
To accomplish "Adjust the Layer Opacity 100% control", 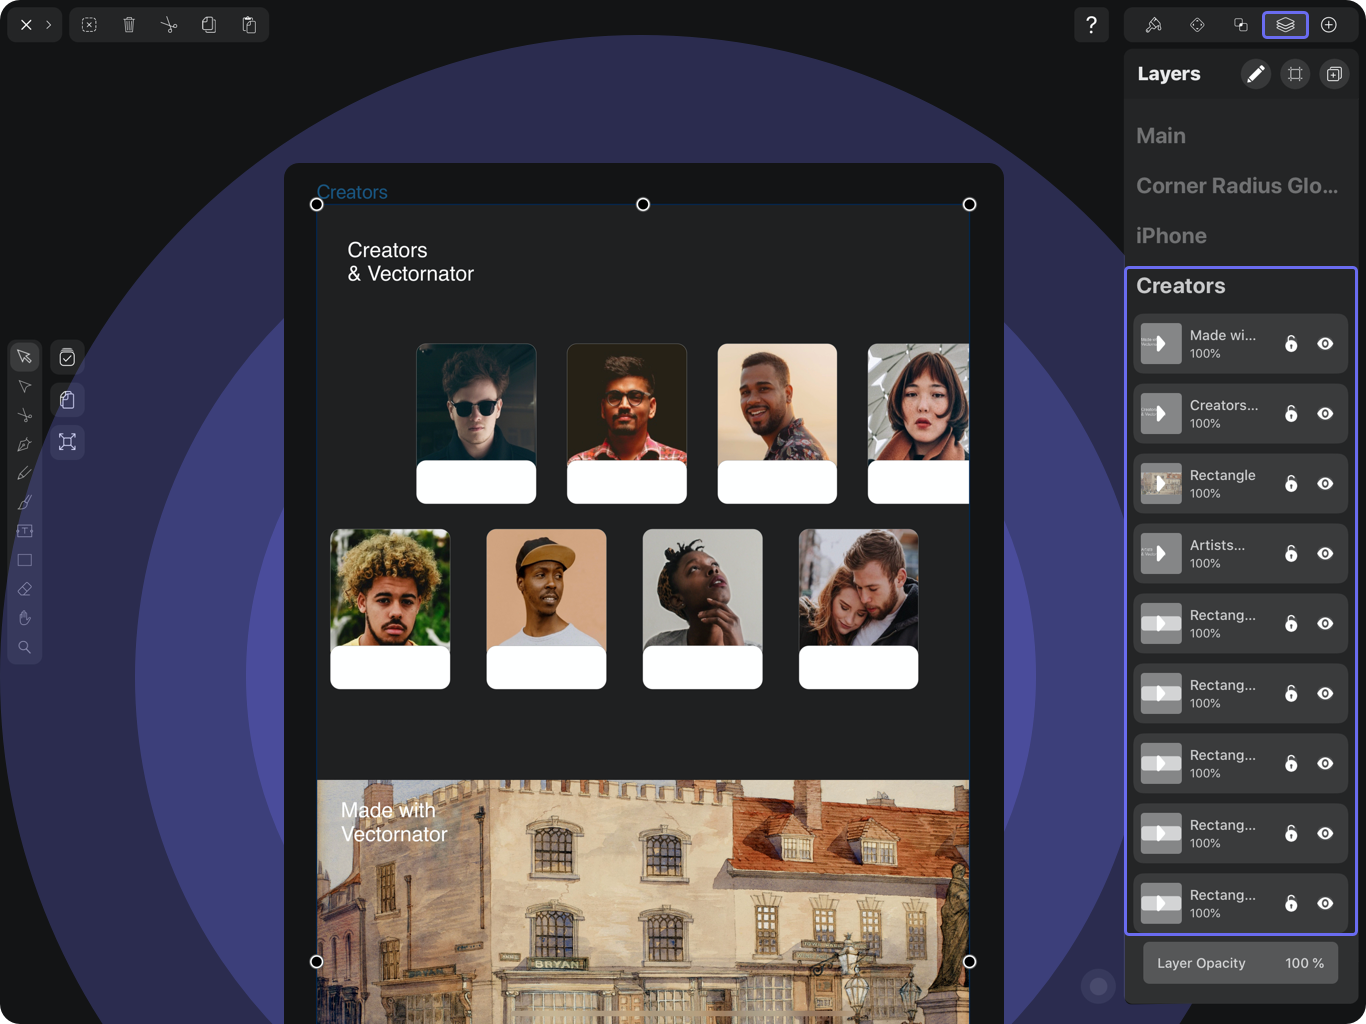I will 1240,963.
